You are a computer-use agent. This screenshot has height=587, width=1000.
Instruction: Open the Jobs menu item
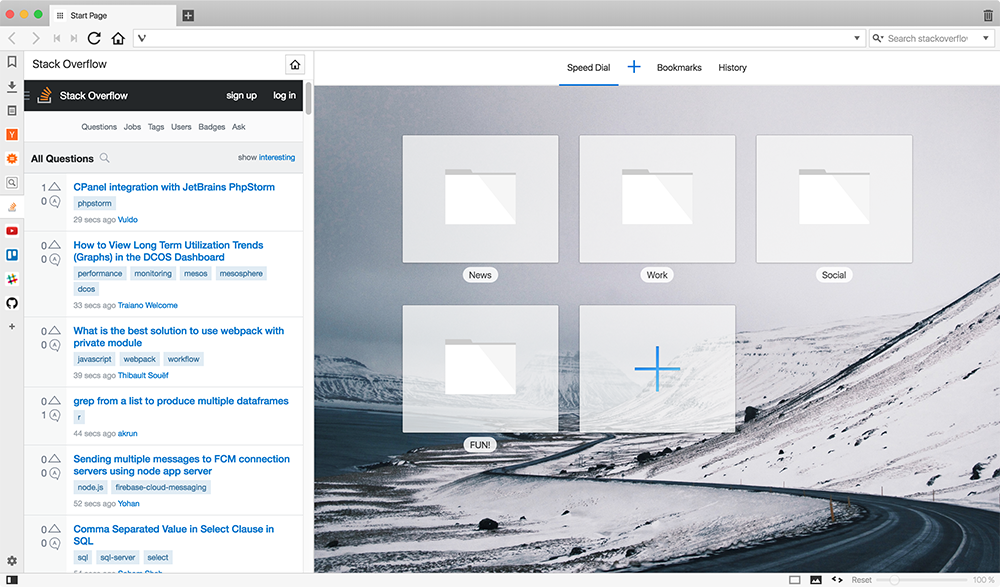tap(132, 127)
